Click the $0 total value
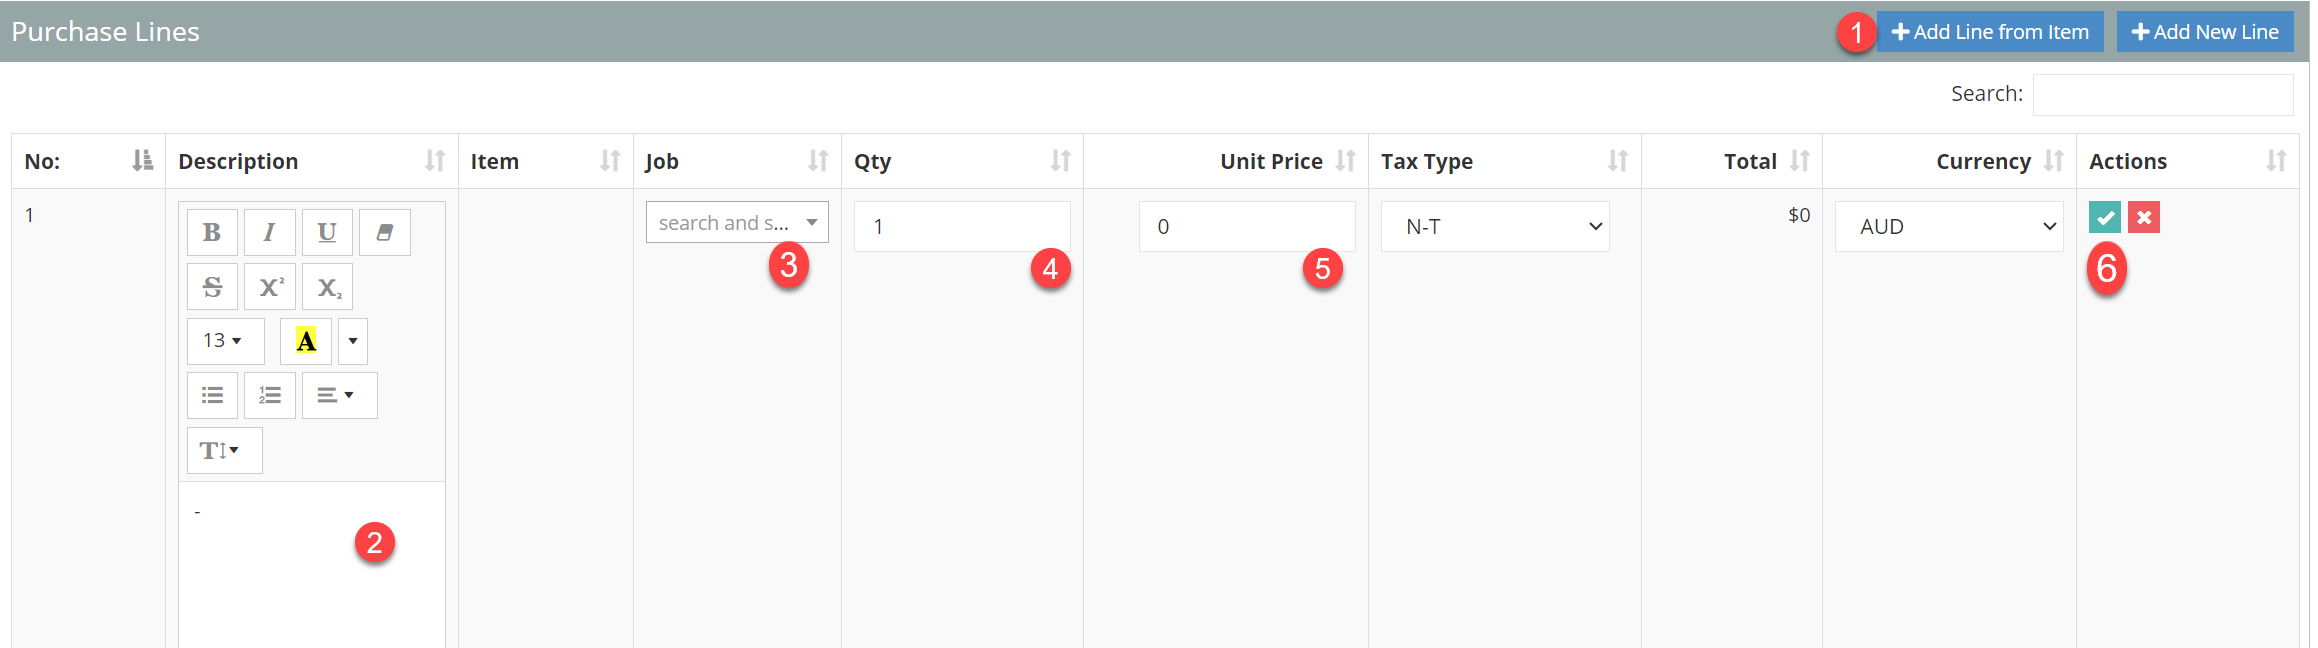The width and height of the screenshot is (2318, 648). (1799, 215)
